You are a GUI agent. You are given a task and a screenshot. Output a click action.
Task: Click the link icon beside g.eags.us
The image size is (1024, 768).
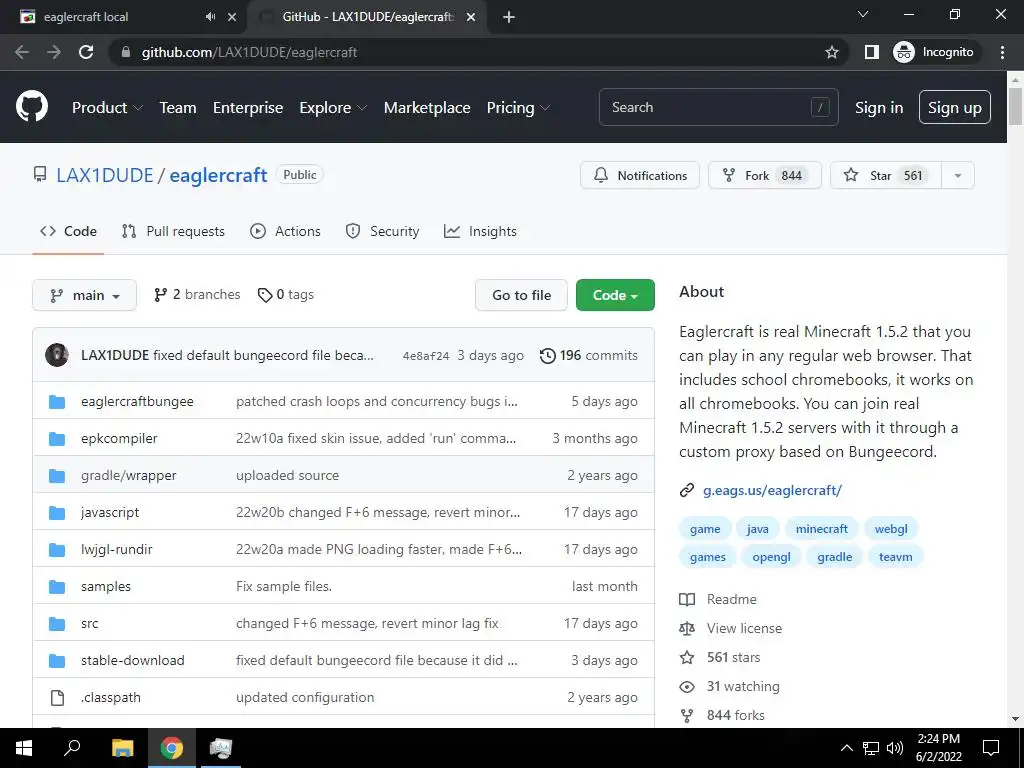coord(686,490)
